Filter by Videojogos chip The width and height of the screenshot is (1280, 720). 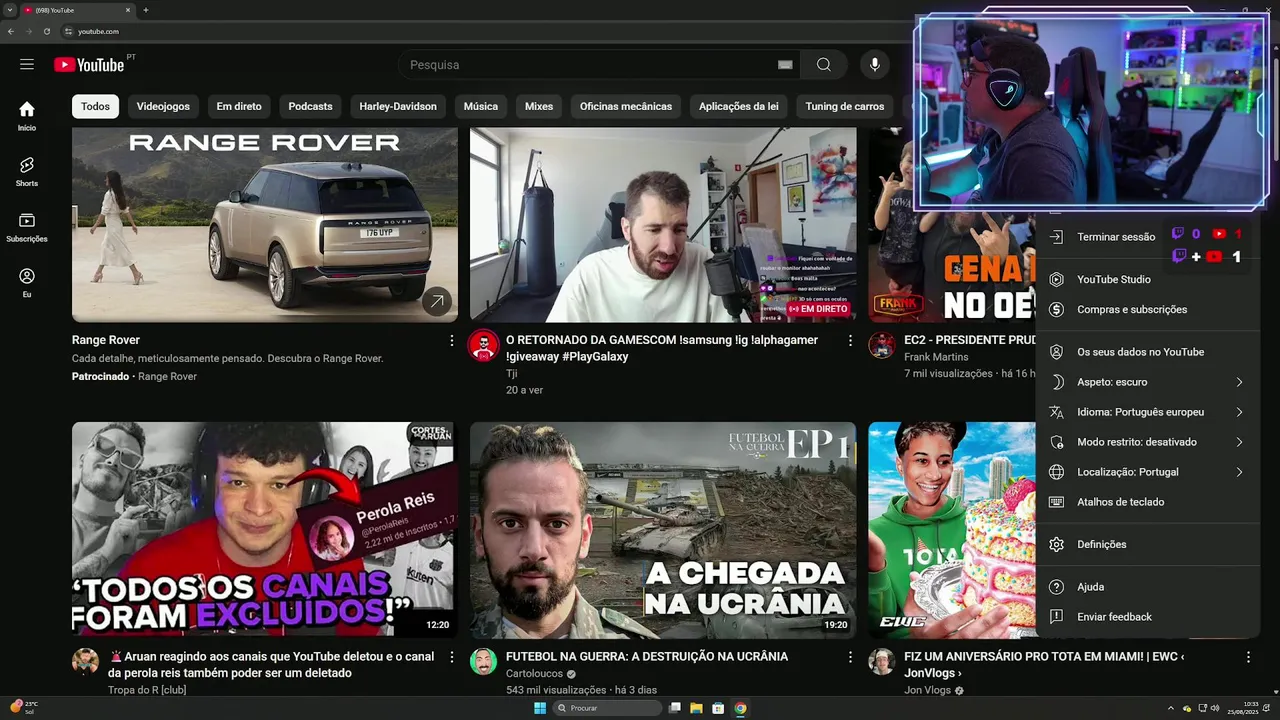coord(163,106)
